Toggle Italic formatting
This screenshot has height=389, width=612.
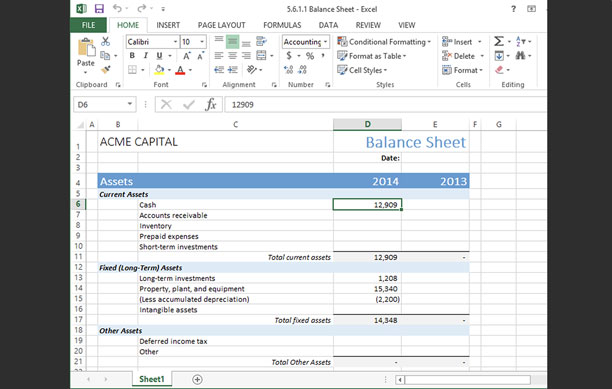tap(146, 56)
